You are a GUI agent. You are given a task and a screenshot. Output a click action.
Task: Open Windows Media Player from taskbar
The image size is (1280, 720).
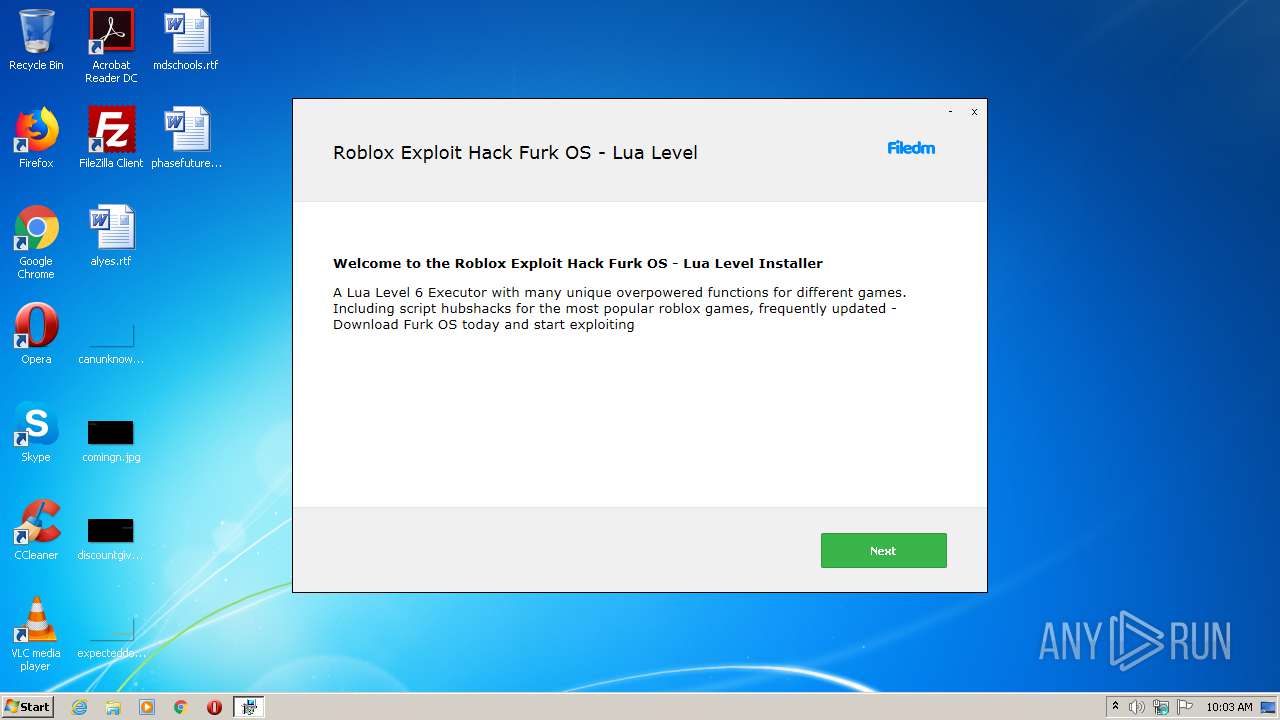[147, 707]
